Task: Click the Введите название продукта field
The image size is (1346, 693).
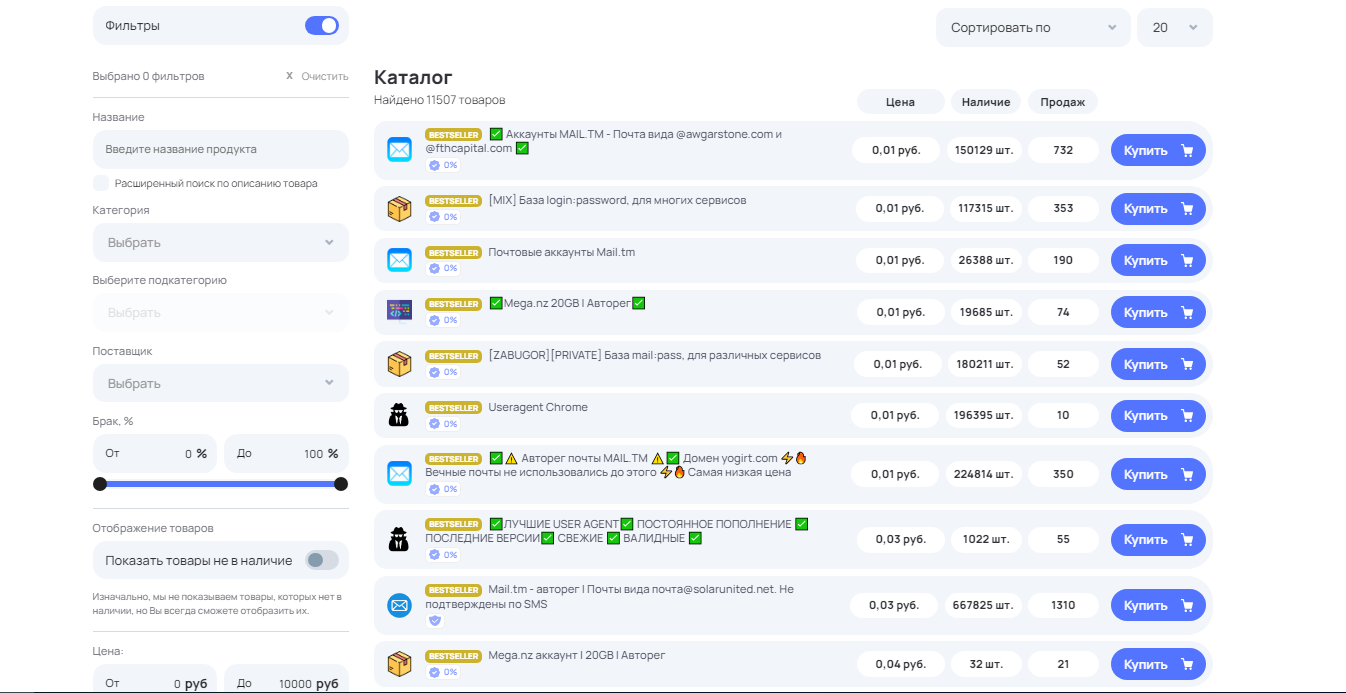Action: point(221,149)
